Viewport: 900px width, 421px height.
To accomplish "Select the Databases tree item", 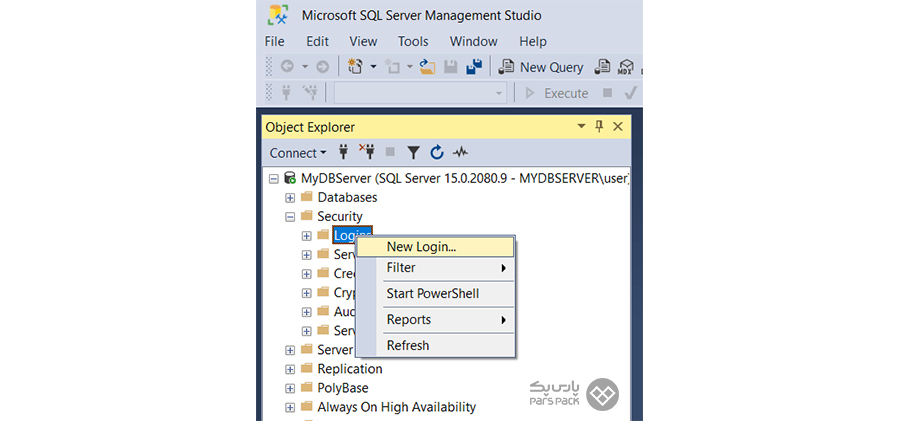I will (x=347, y=197).
